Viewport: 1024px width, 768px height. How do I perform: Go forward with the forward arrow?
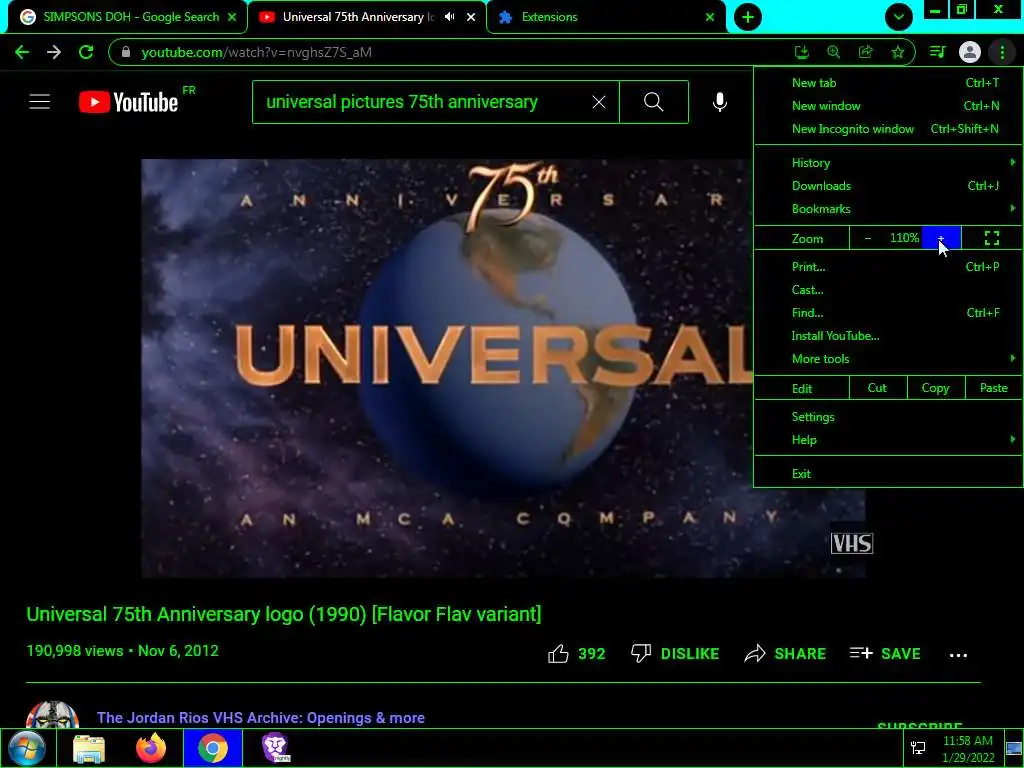click(x=54, y=52)
